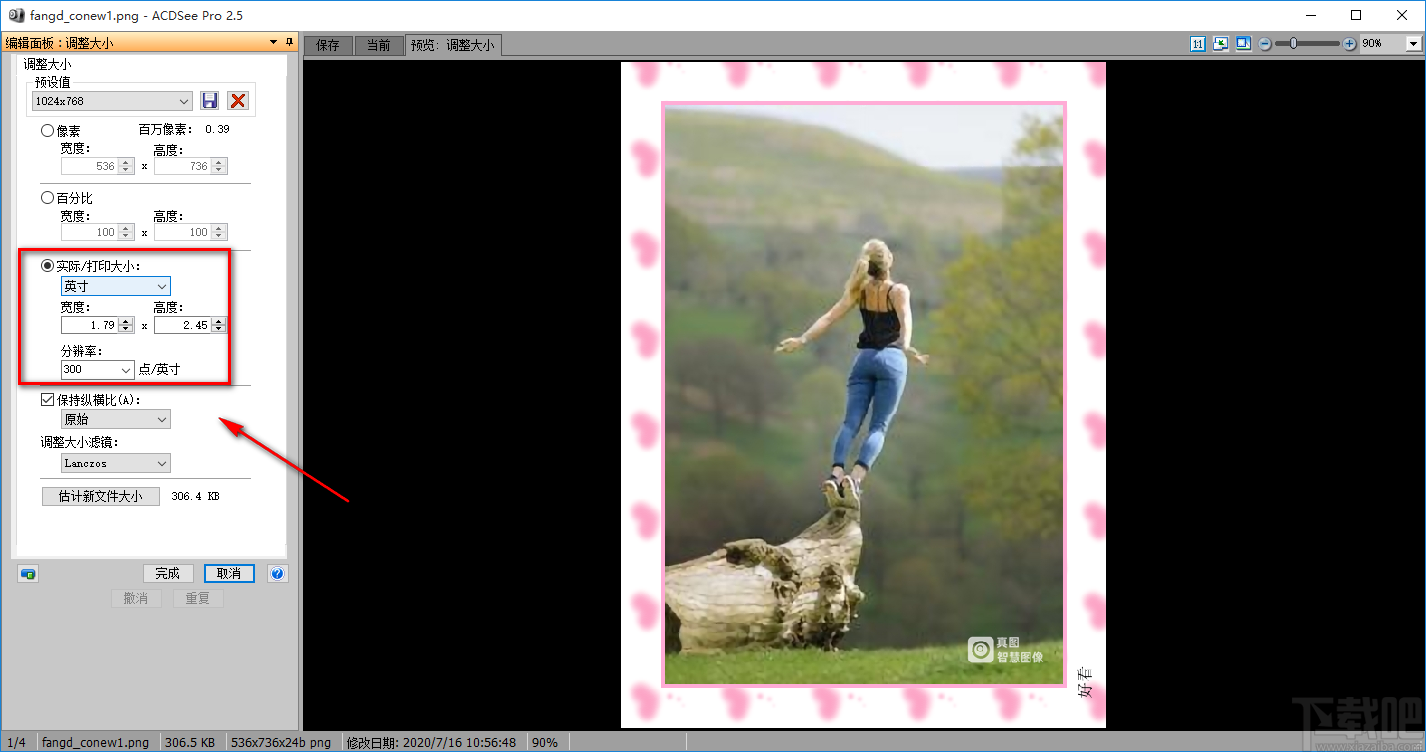Screen dimensions: 1426x752
Task: Click the status bar 修改日期 entry
Action: [x=431, y=743]
